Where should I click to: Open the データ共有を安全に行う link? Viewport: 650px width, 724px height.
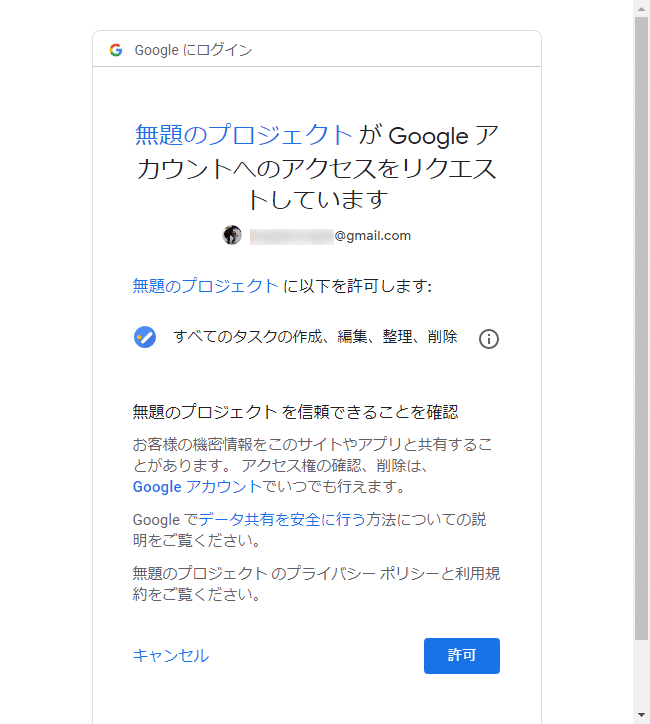282,519
